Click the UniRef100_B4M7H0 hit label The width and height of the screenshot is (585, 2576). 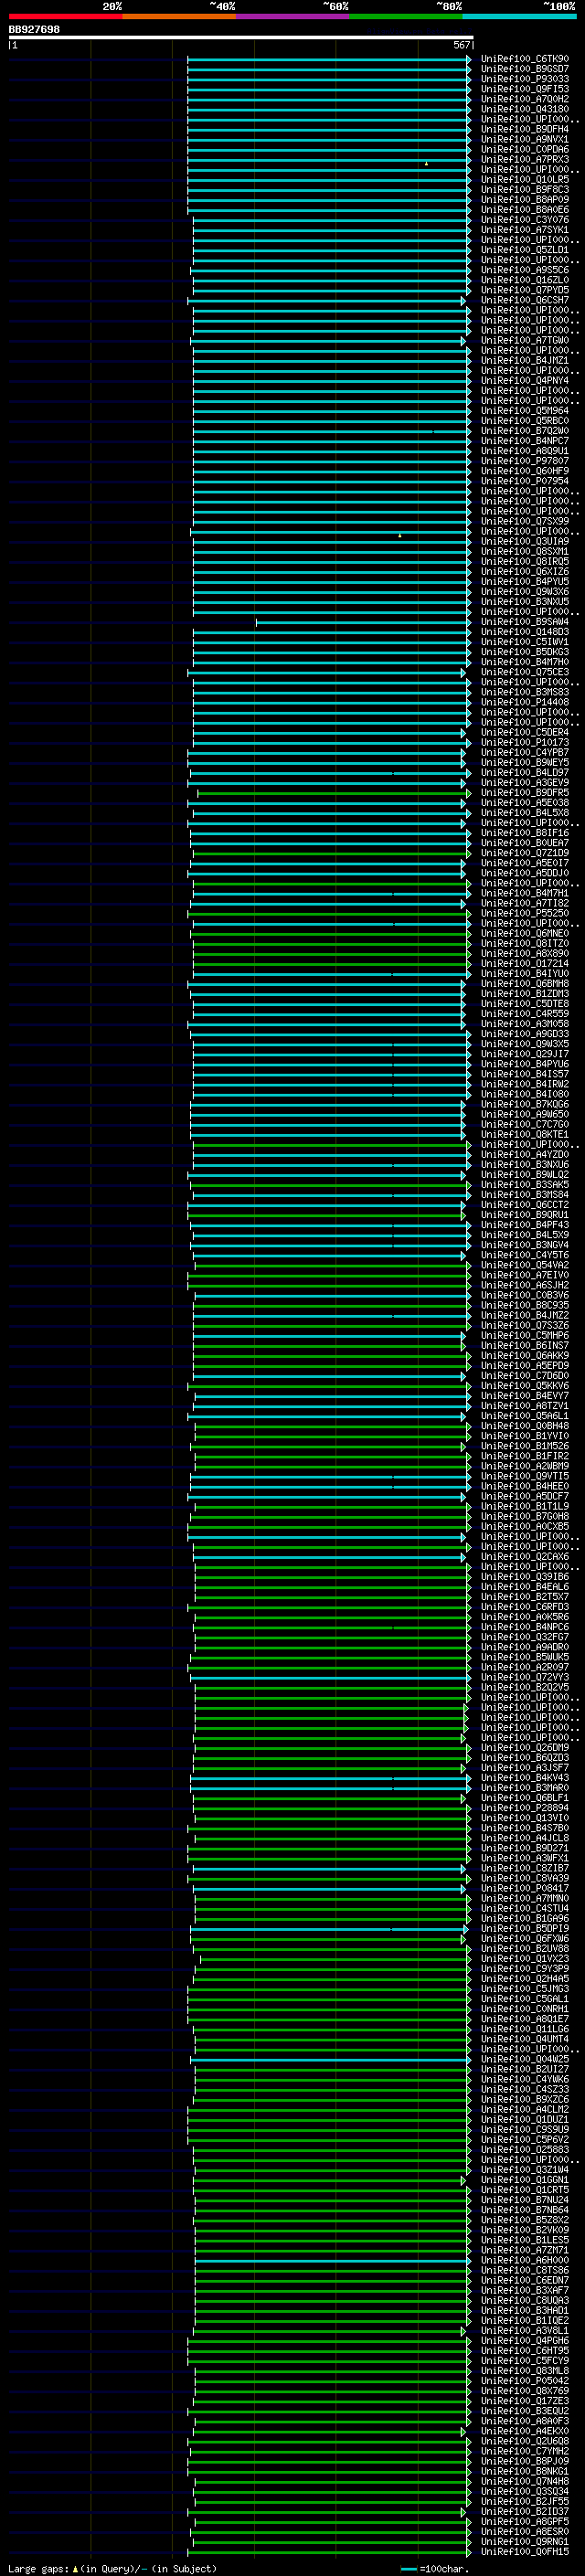coord(524,662)
